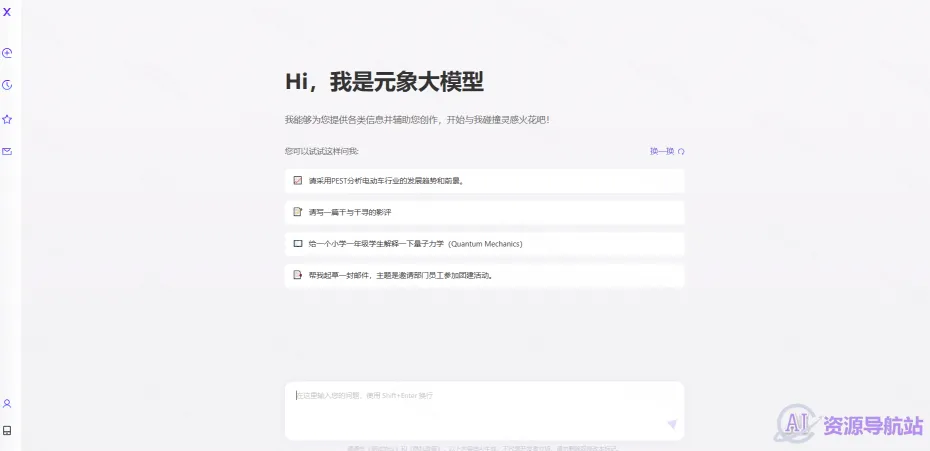
Task: Click the heading "Hi，我是元象大模型"
Action: click(384, 82)
